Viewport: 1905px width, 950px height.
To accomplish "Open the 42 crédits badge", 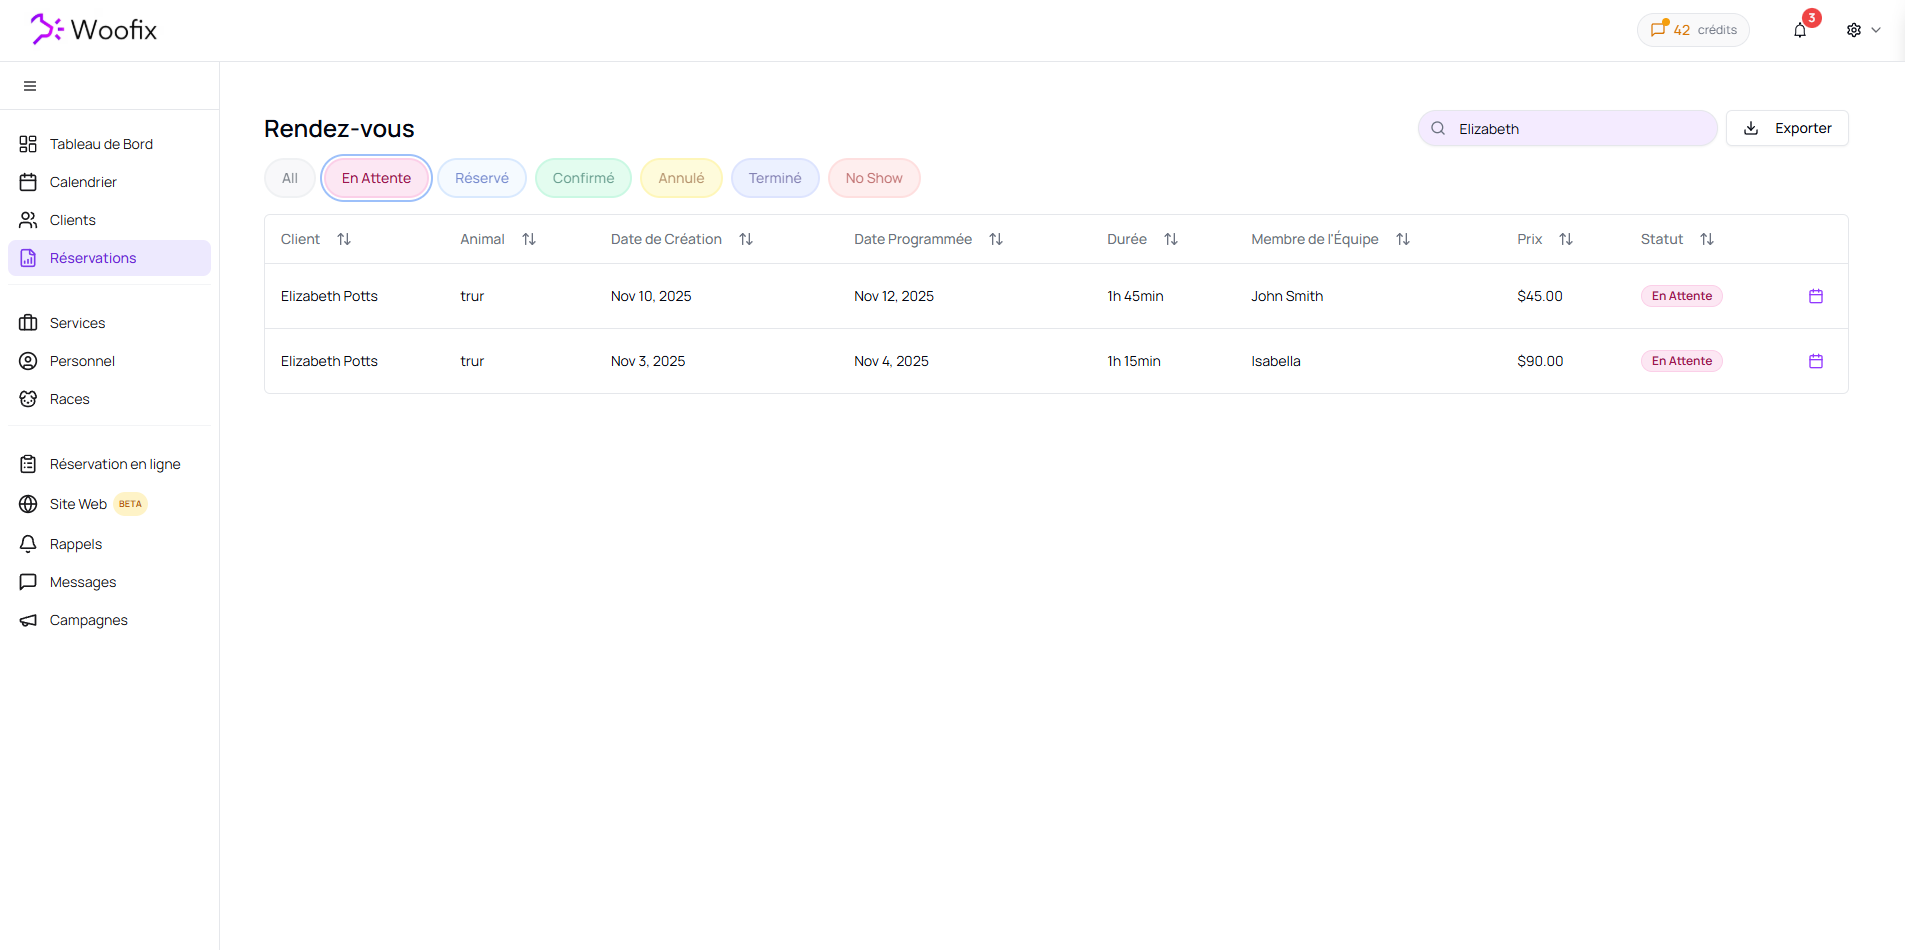I will pyautogui.click(x=1693, y=30).
